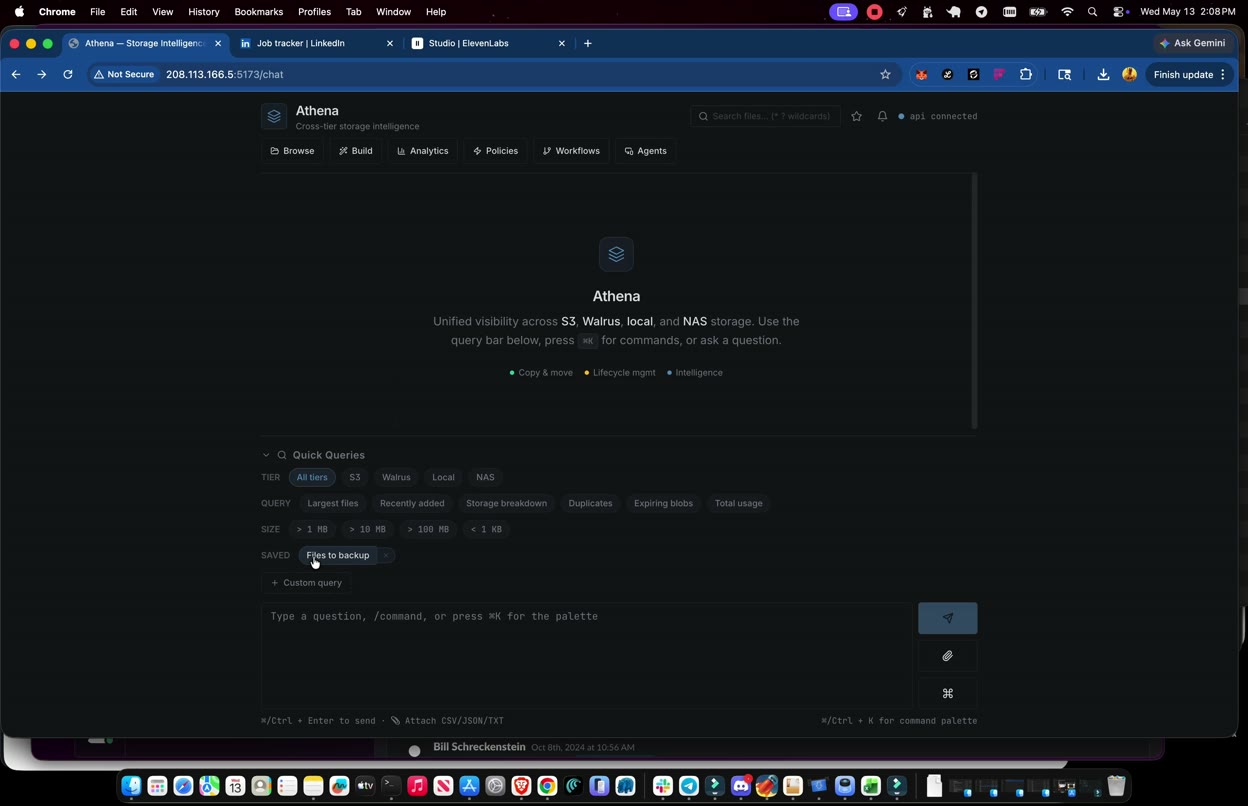Go back in browser history

[x=16, y=75]
